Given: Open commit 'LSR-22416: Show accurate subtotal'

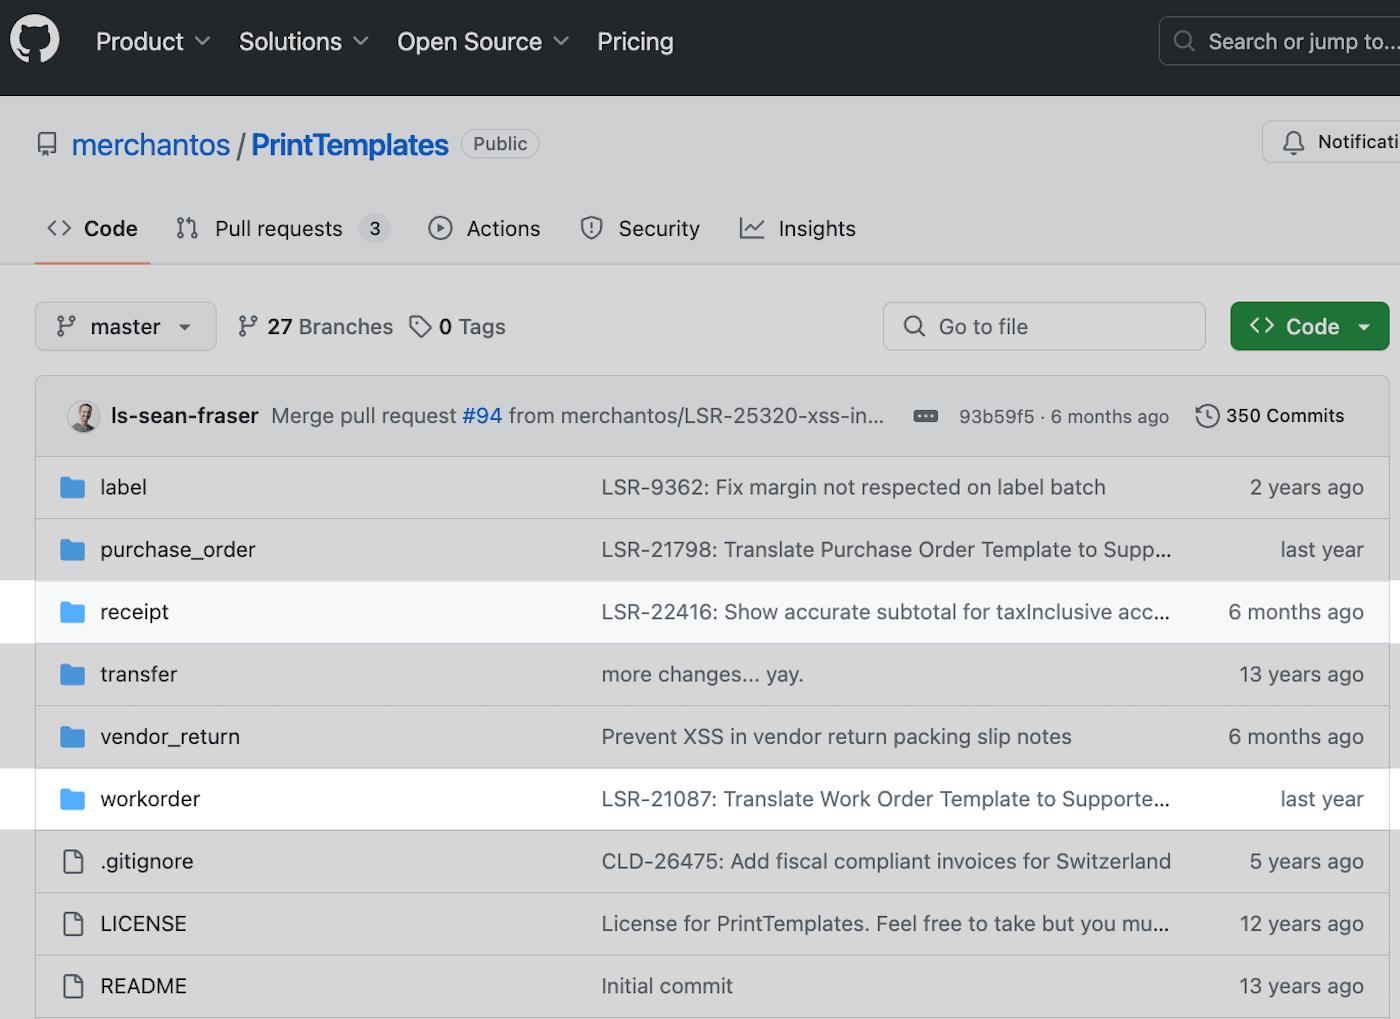Looking at the screenshot, I should point(885,612).
